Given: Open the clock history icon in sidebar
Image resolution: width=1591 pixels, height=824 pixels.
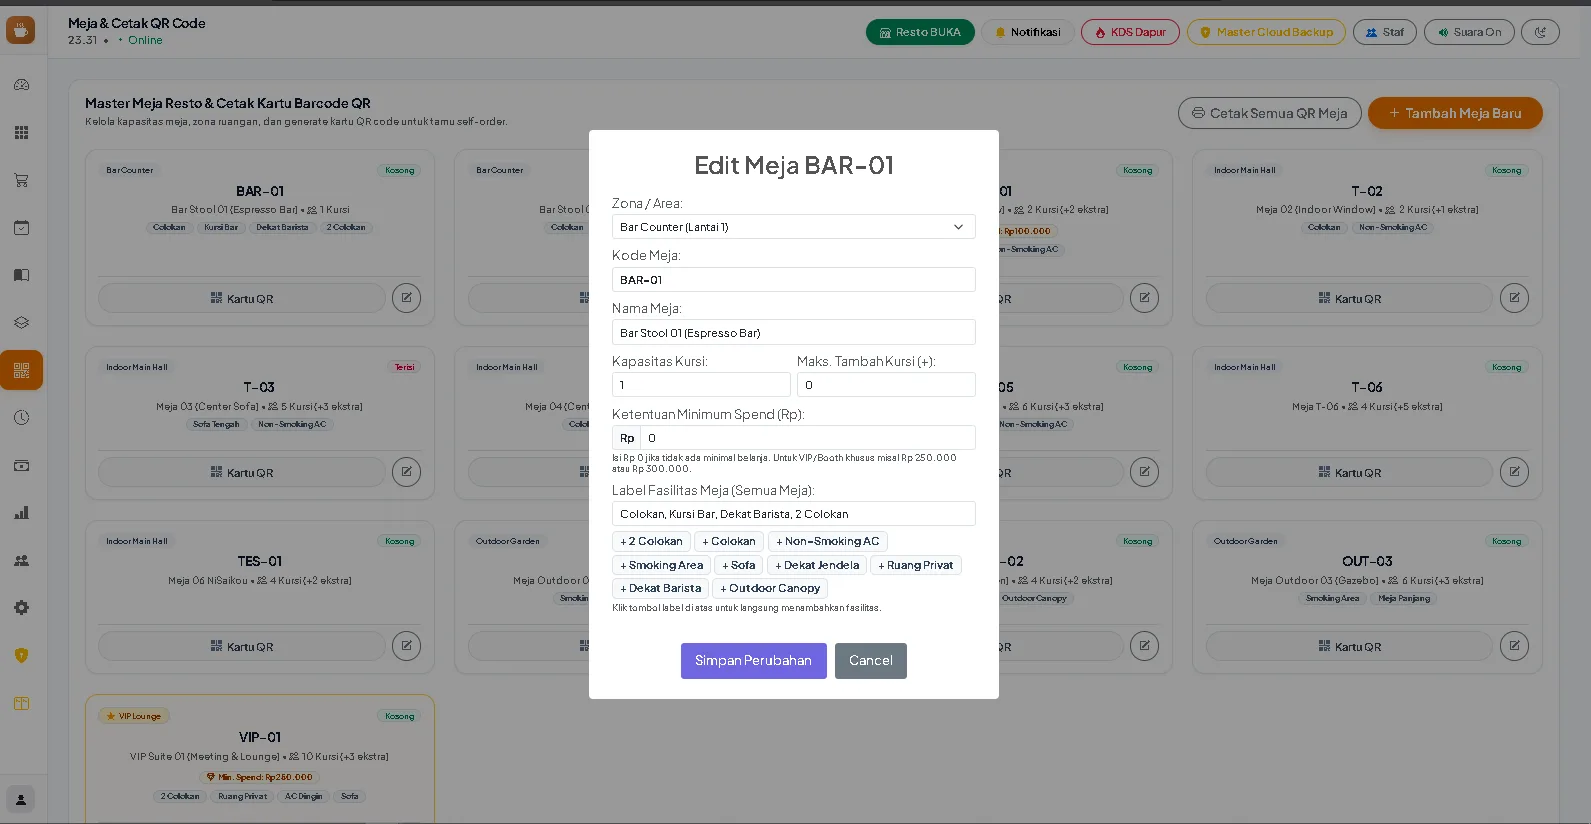Looking at the screenshot, I should coord(21,418).
